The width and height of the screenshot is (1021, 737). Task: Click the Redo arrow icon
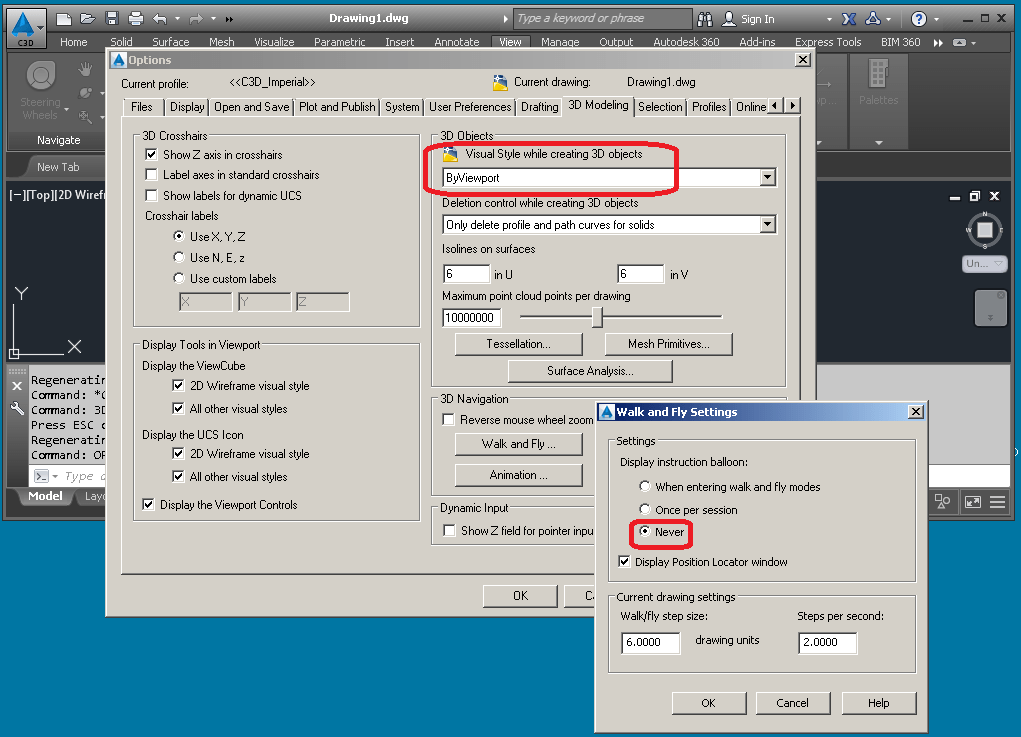coord(196,19)
